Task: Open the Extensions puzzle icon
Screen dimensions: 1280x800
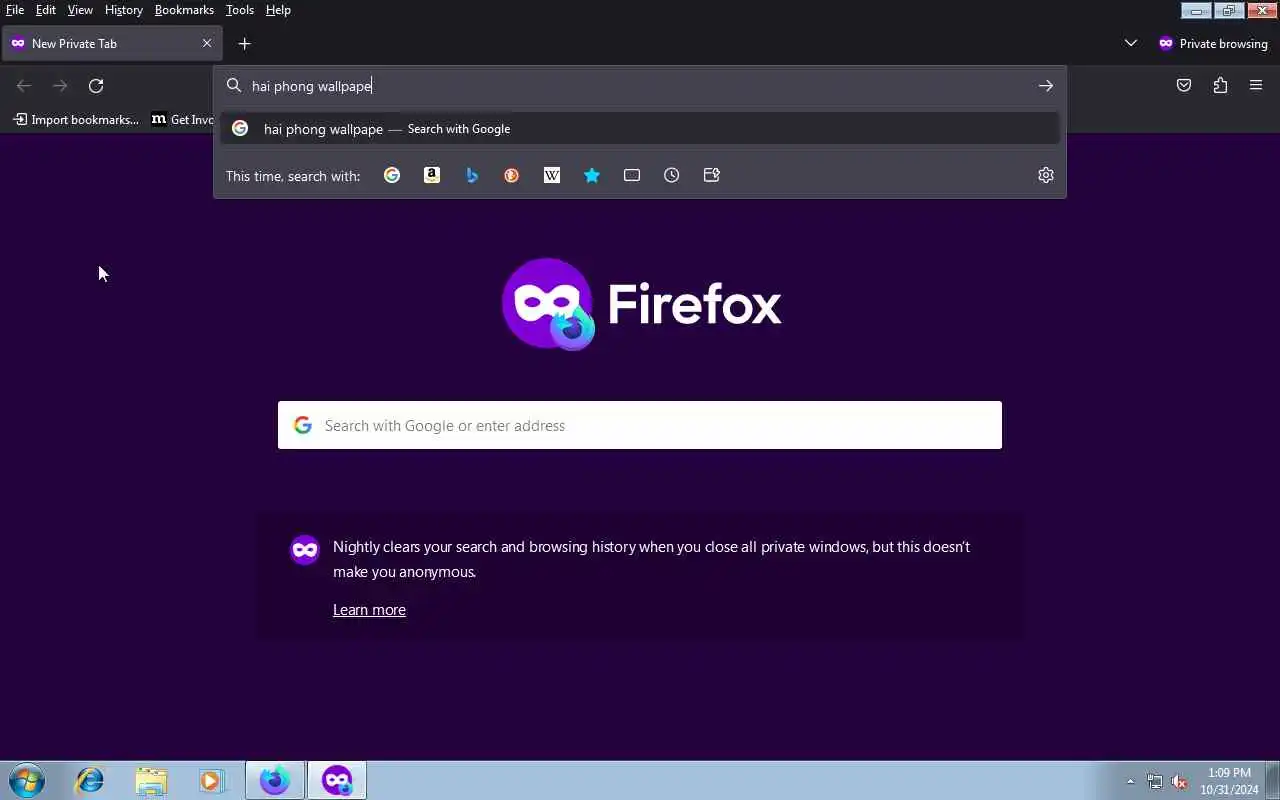Action: point(1220,86)
